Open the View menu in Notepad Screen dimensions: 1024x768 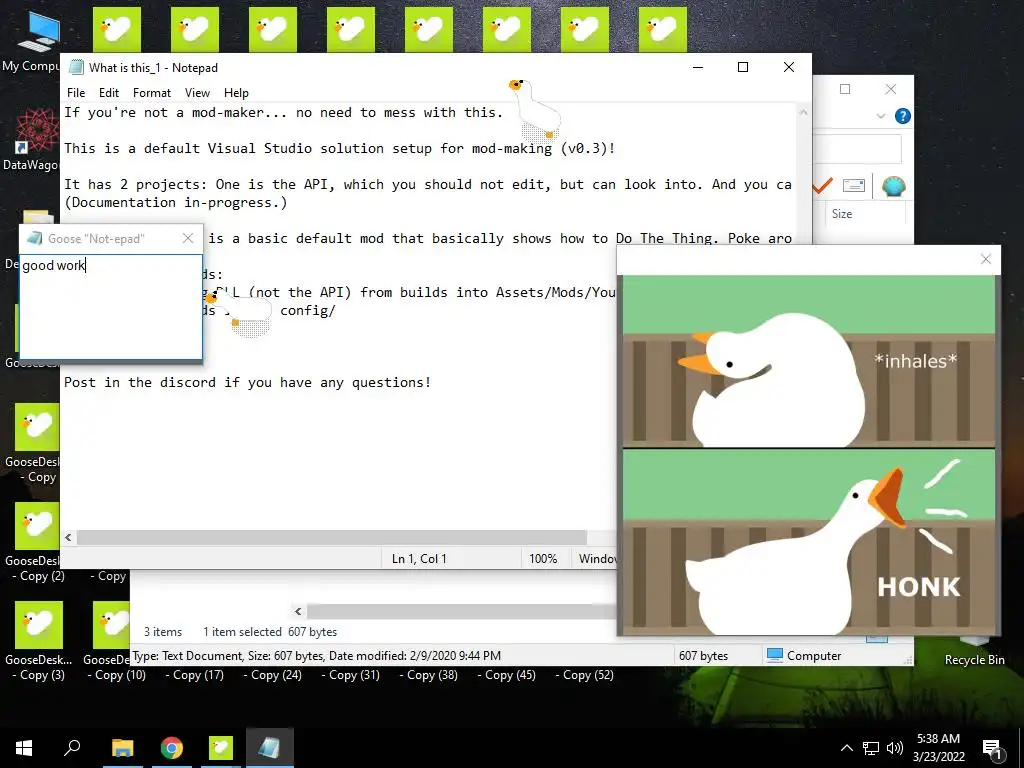point(197,93)
